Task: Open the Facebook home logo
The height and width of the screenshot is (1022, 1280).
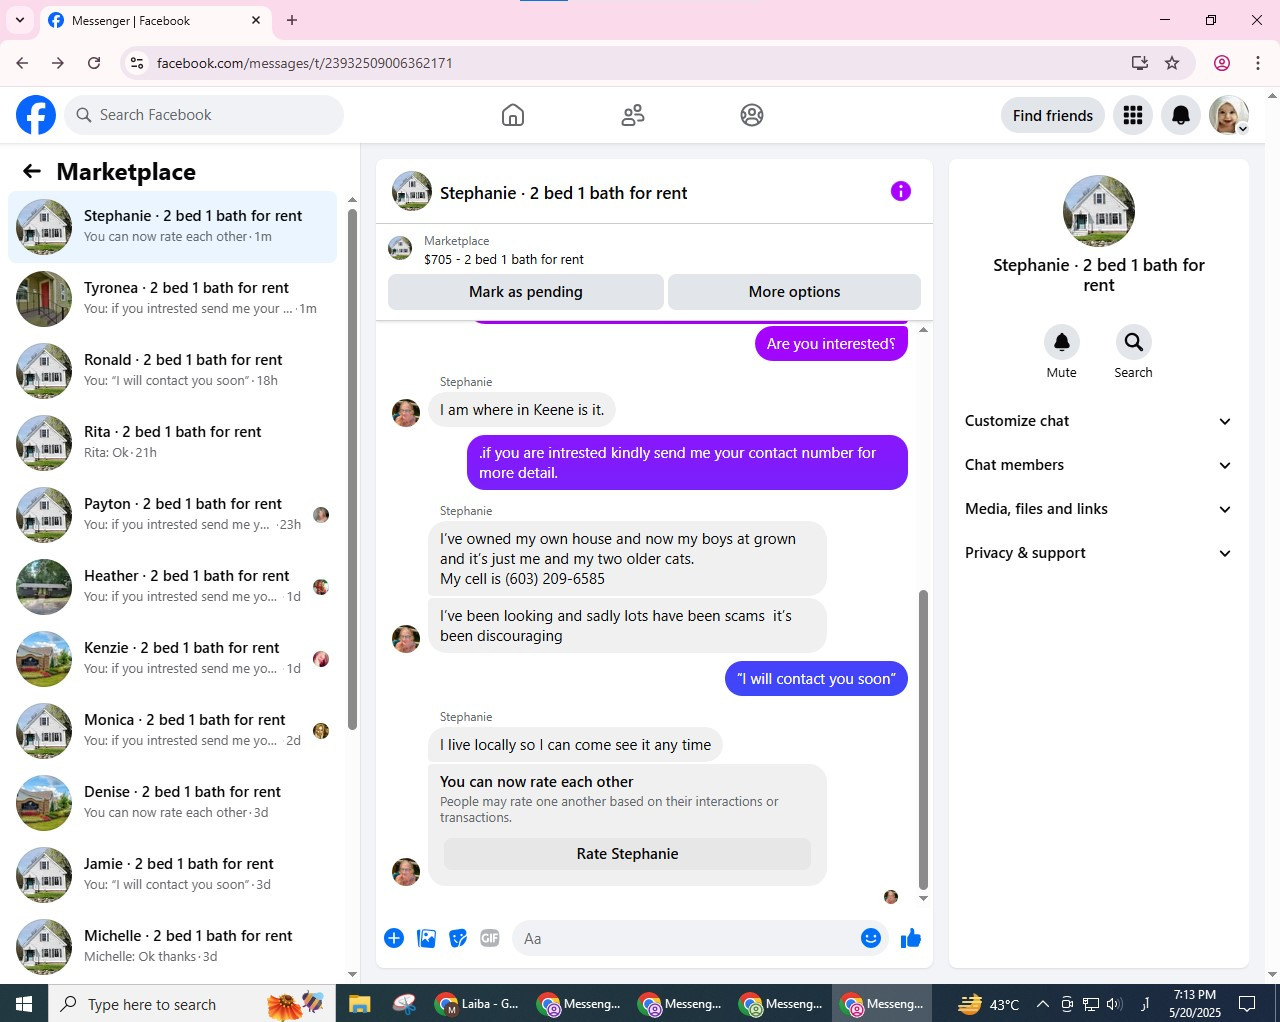Action: click(36, 115)
